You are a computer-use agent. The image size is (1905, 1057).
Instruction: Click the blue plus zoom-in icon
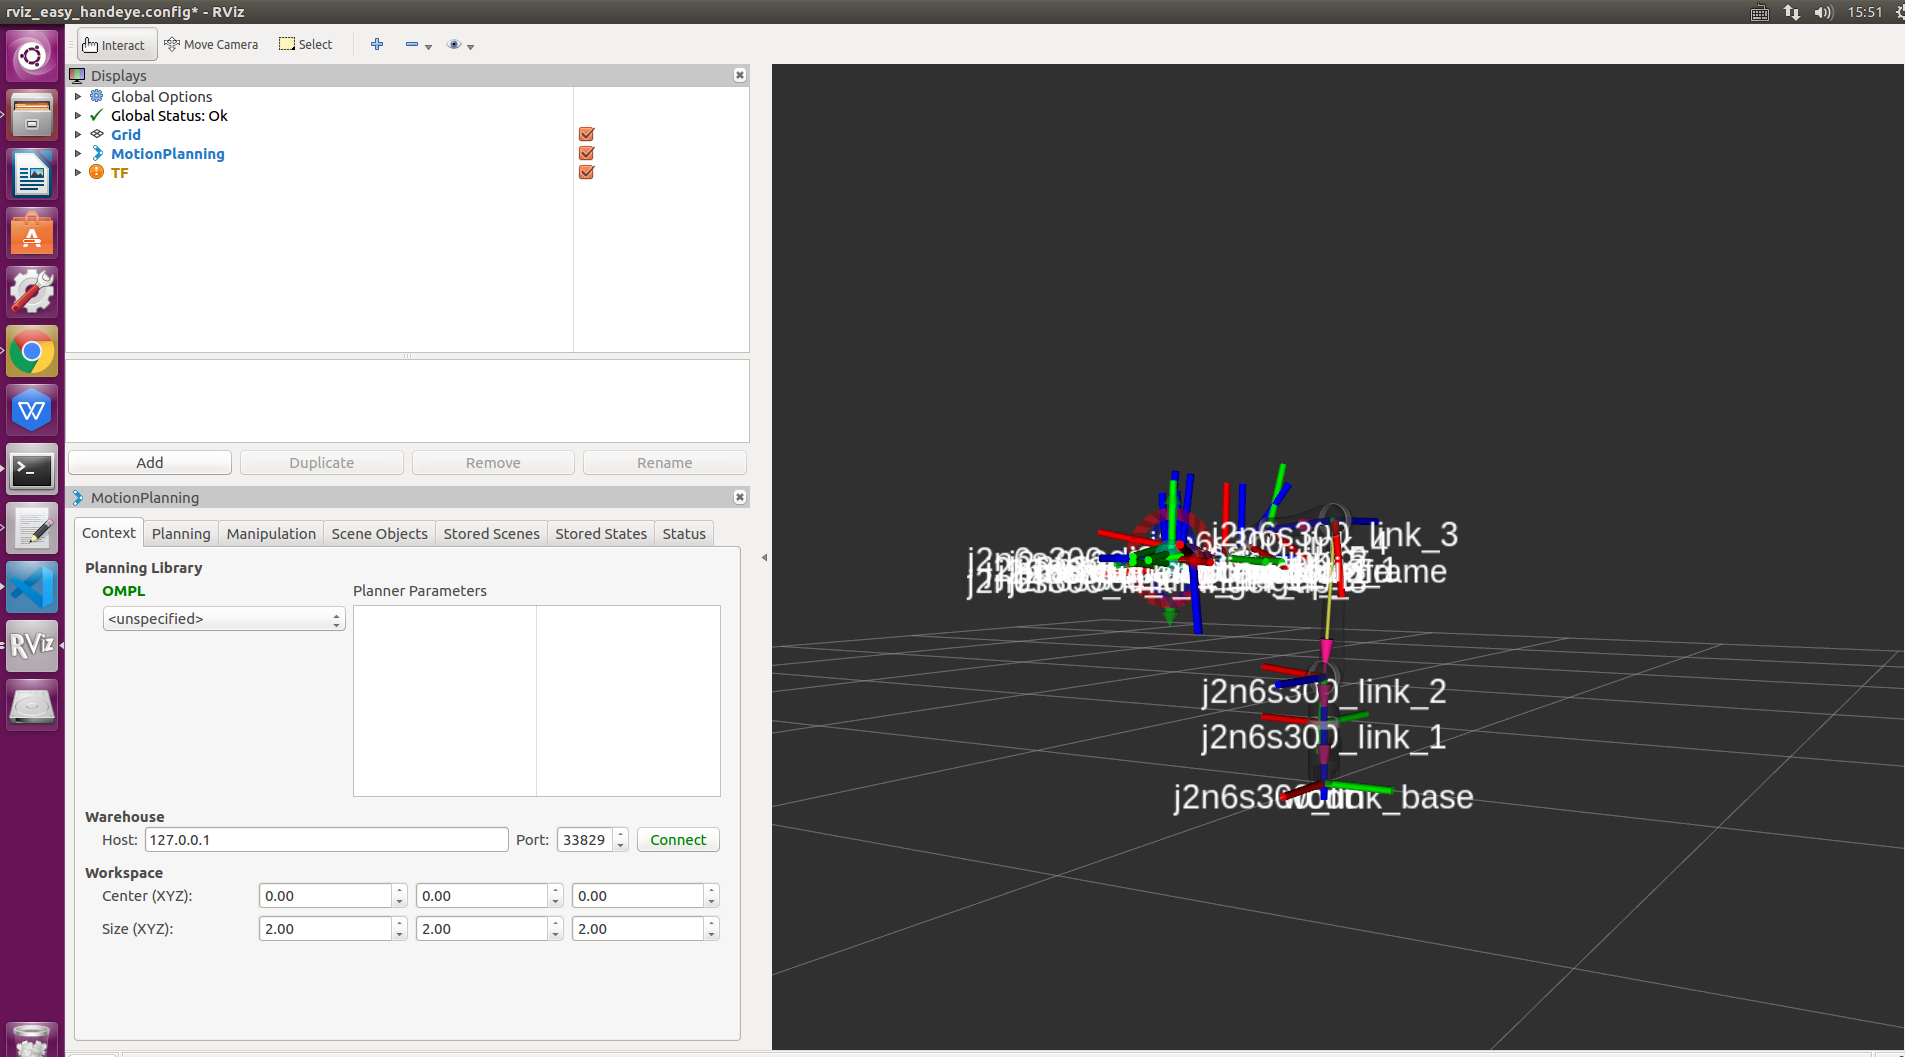[x=376, y=44]
